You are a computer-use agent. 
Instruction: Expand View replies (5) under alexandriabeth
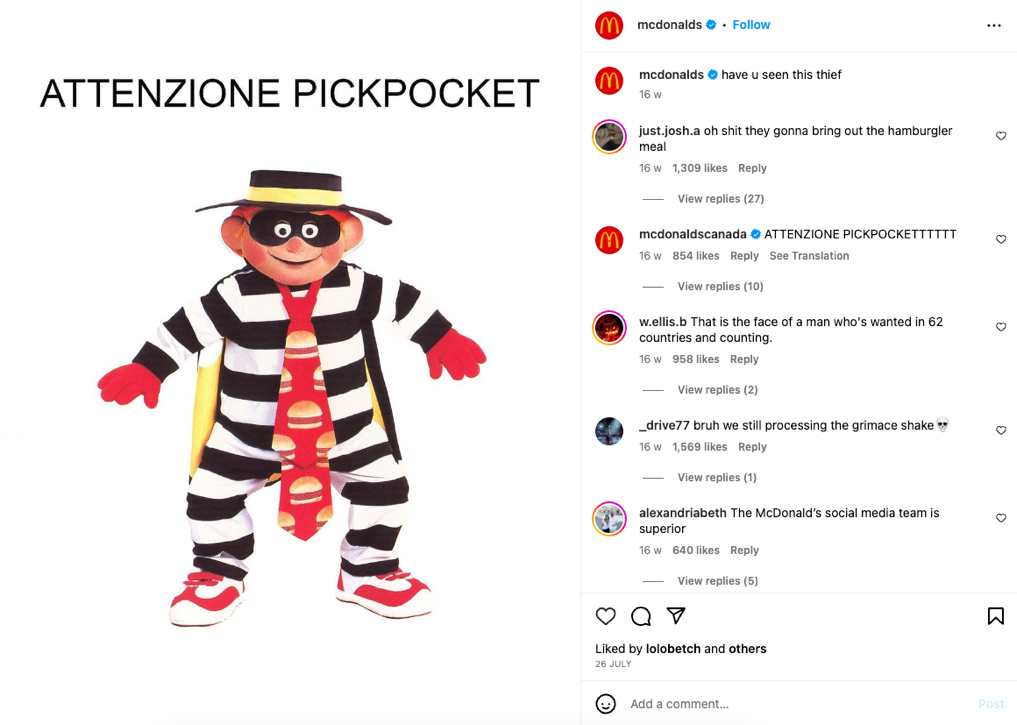pyautogui.click(x=717, y=580)
